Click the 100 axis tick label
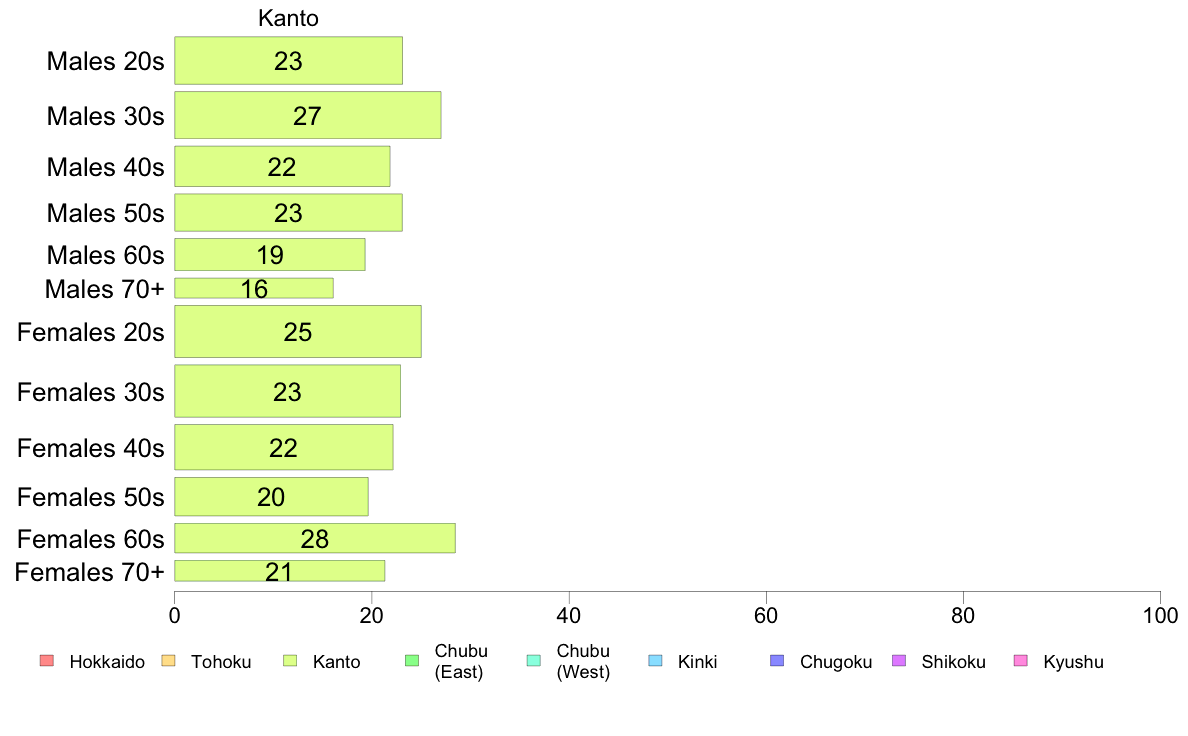This screenshot has width=1188, height=736. [x=1160, y=615]
